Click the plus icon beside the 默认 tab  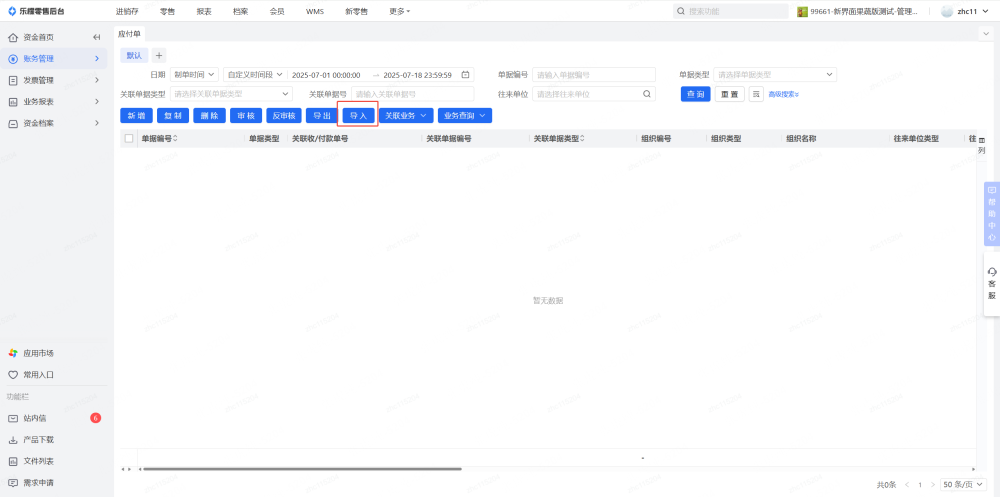tap(159, 55)
